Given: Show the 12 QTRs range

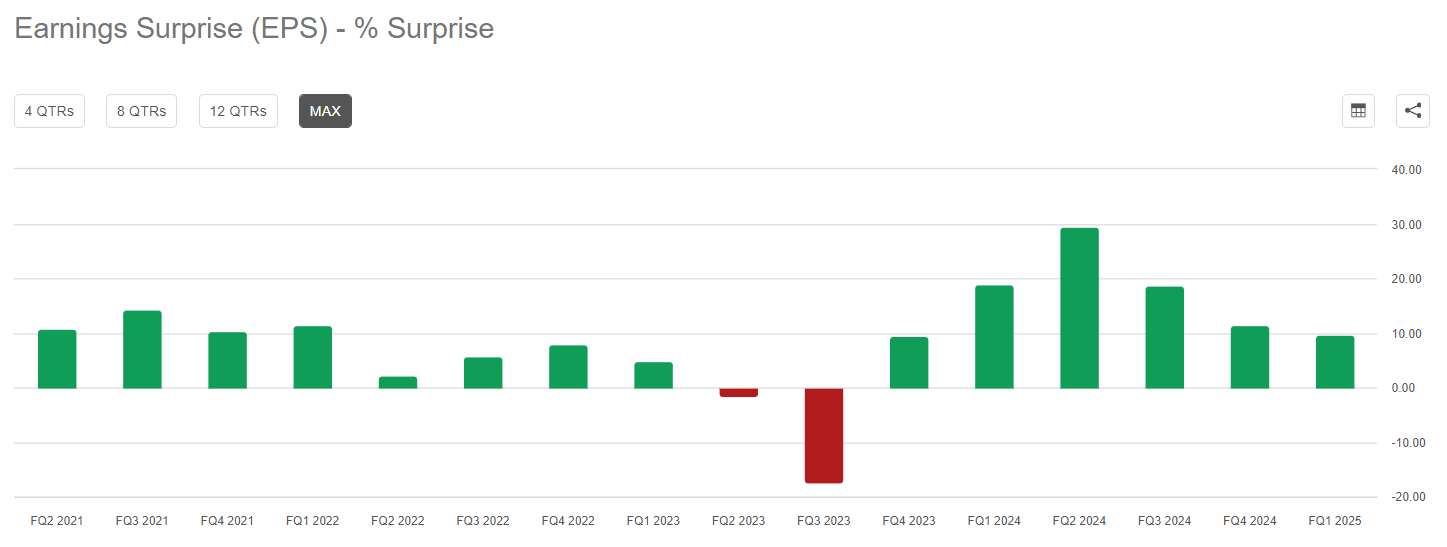Looking at the screenshot, I should tap(238, 111).
